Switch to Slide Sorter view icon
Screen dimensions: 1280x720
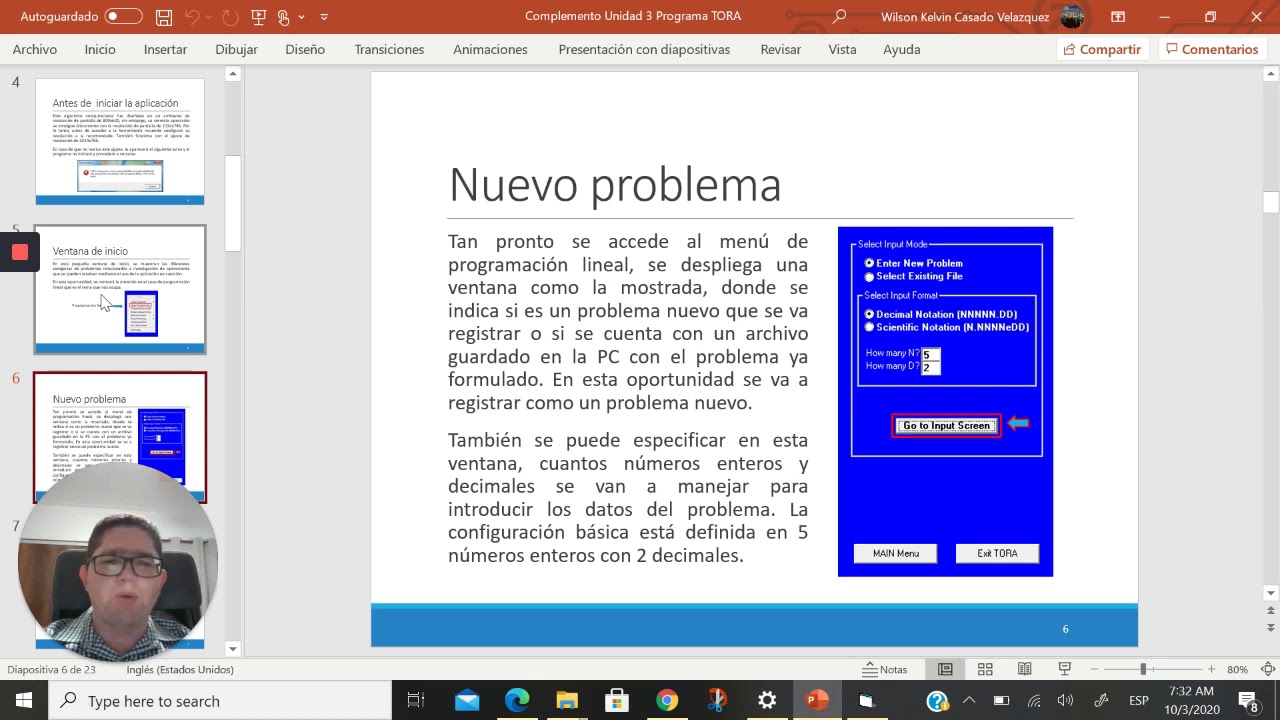[985, 669]
